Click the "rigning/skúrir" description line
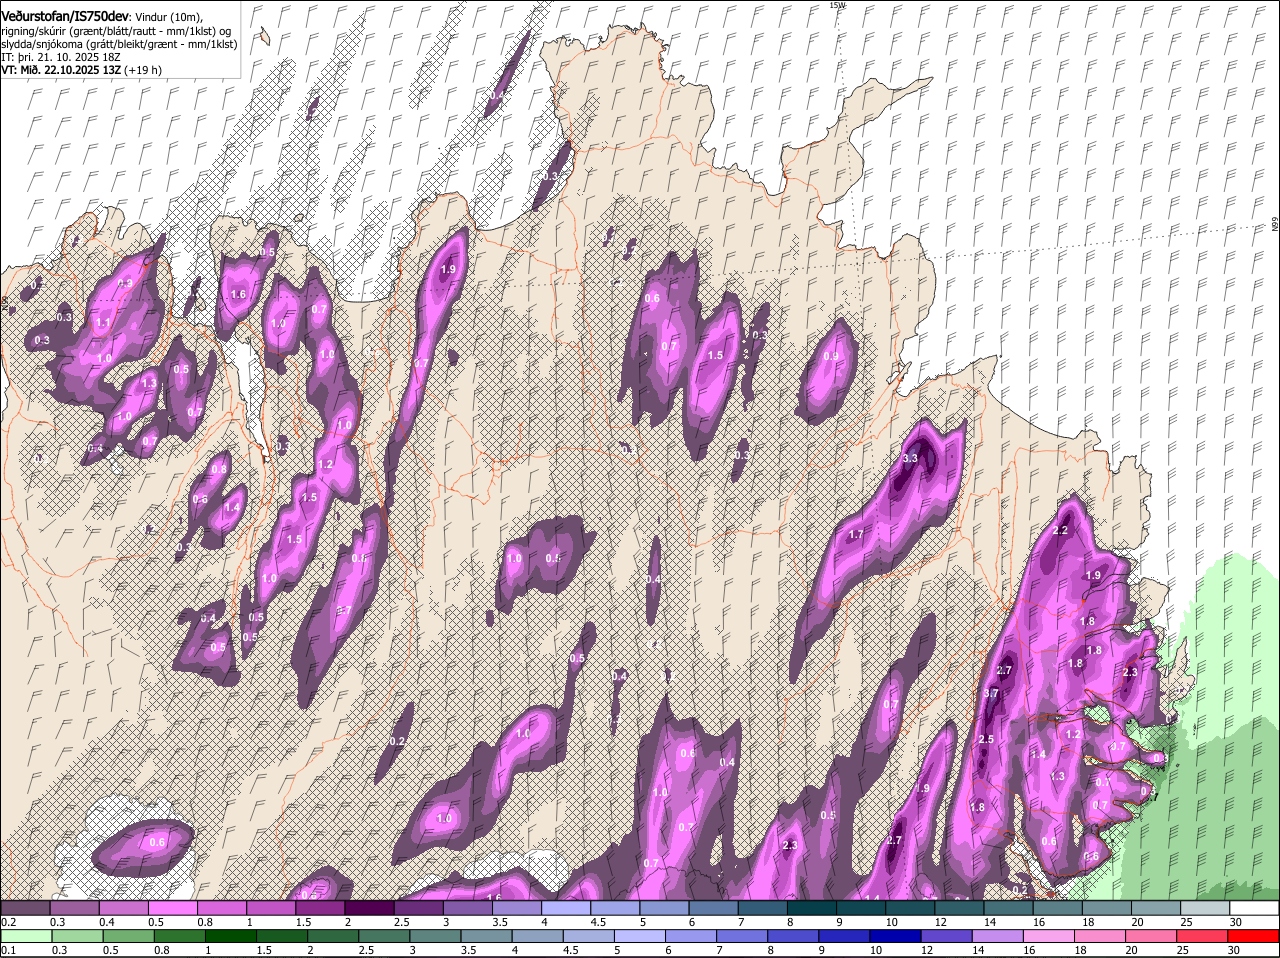The width and height of the screenshot is (1280, 958). click(x=116, y=31)
